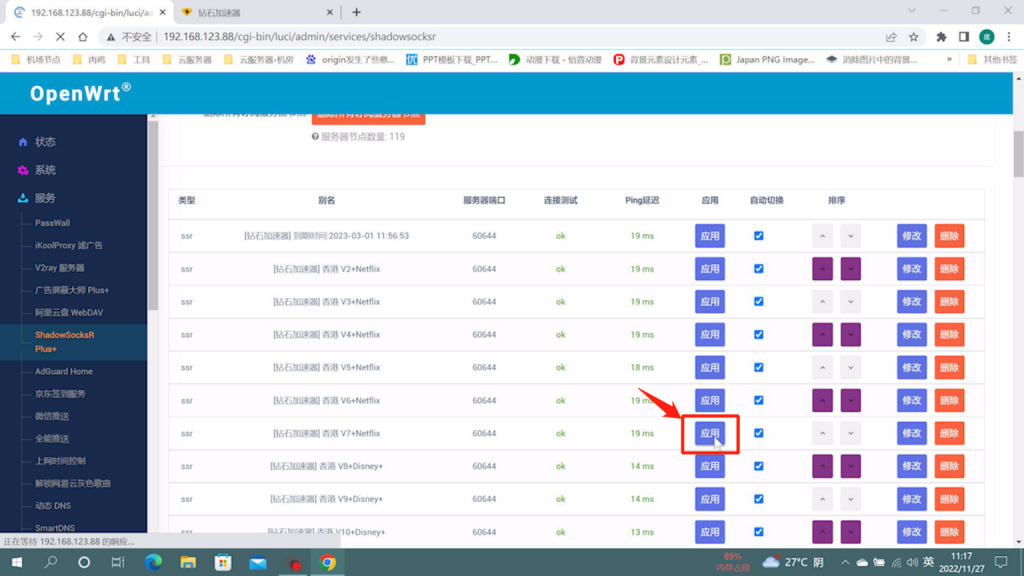Open Microsoft Store from taskbar
The height and width of the screenshot is (576, 1024).
click(x=223, y=562)
